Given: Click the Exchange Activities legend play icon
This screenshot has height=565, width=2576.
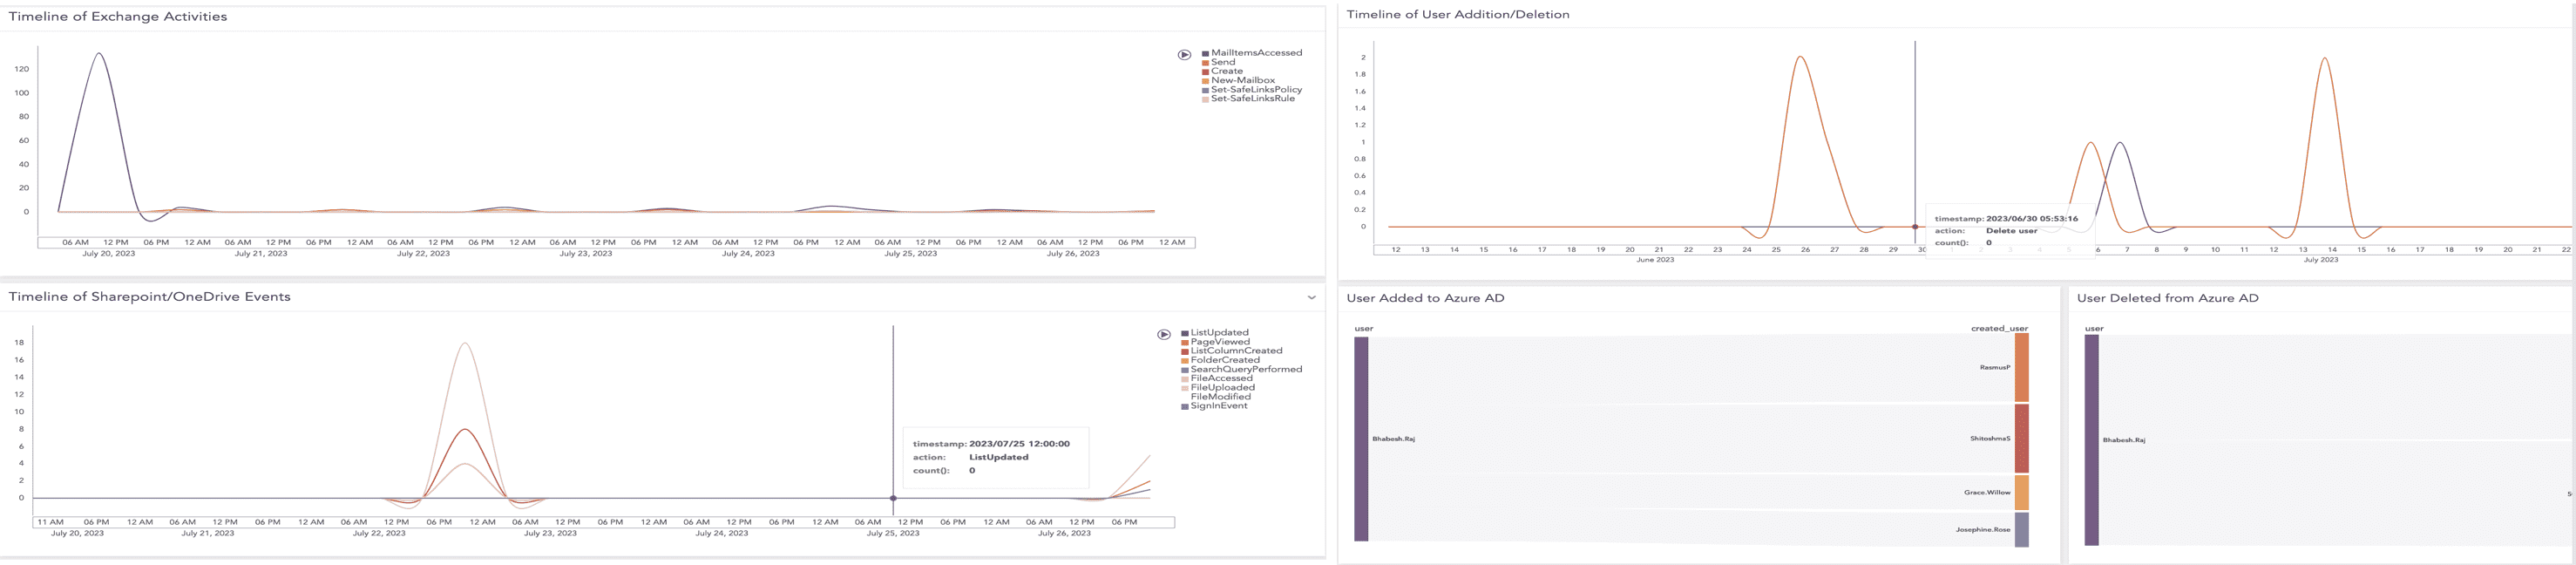Looking at the screenshot, I should coord(1184,55).
